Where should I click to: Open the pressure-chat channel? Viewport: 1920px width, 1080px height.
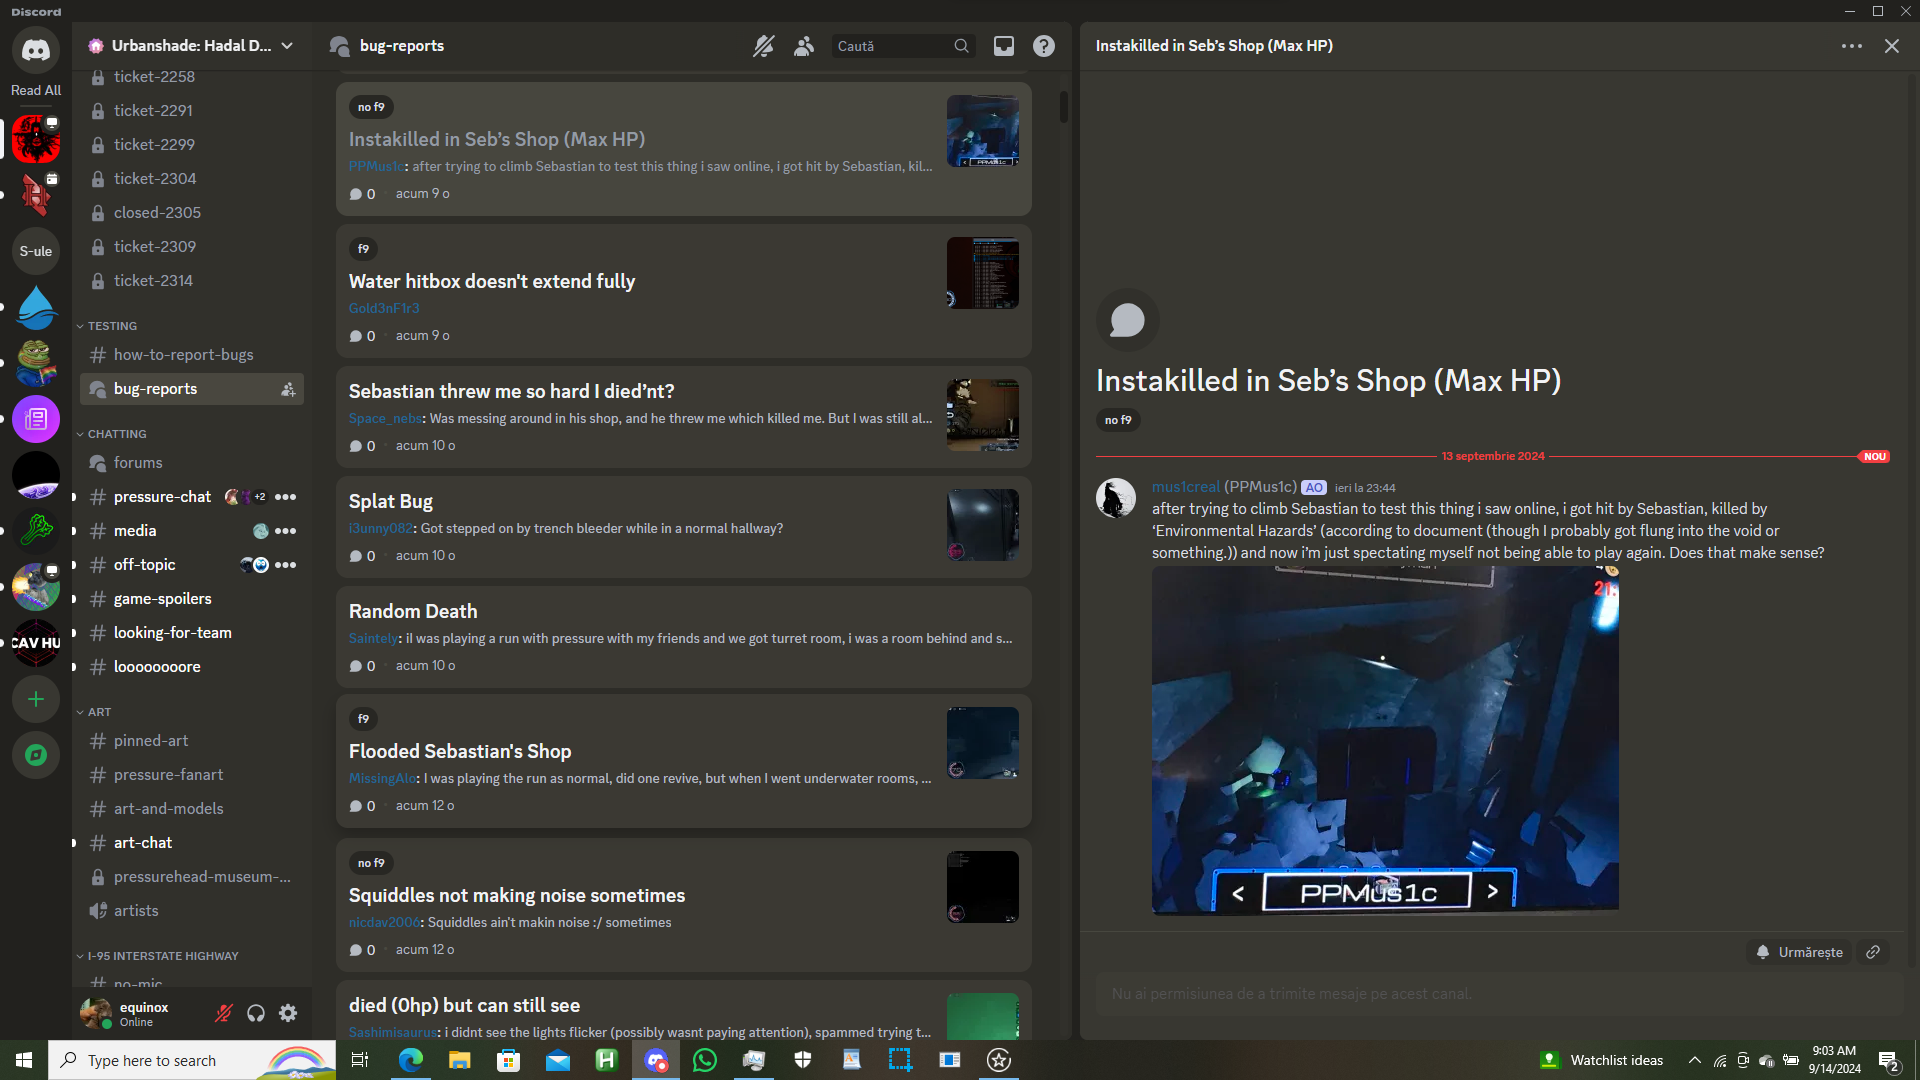pos(162,497)
